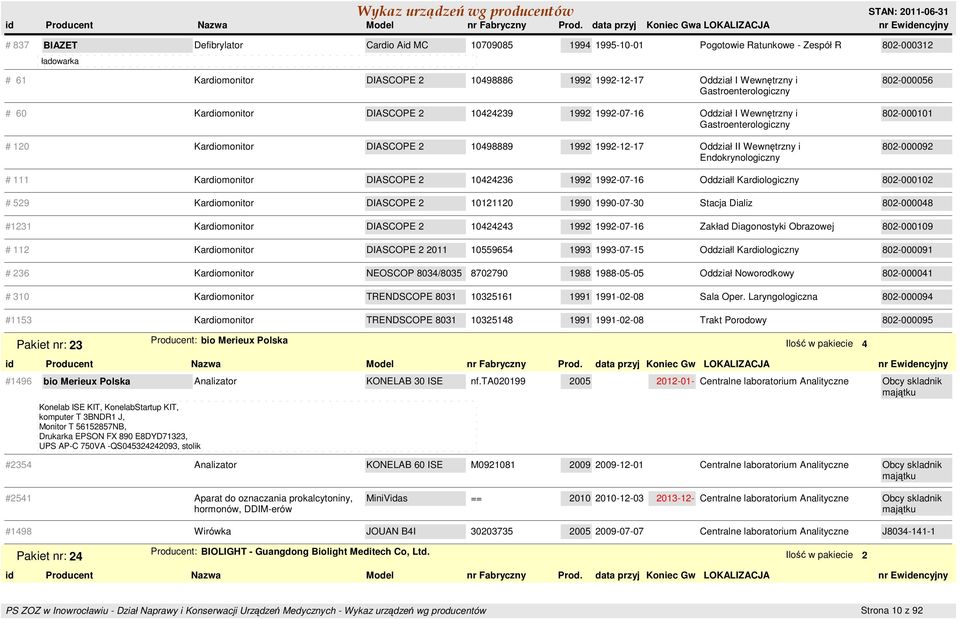Select row id '# 120'

[x=17, y=146]
